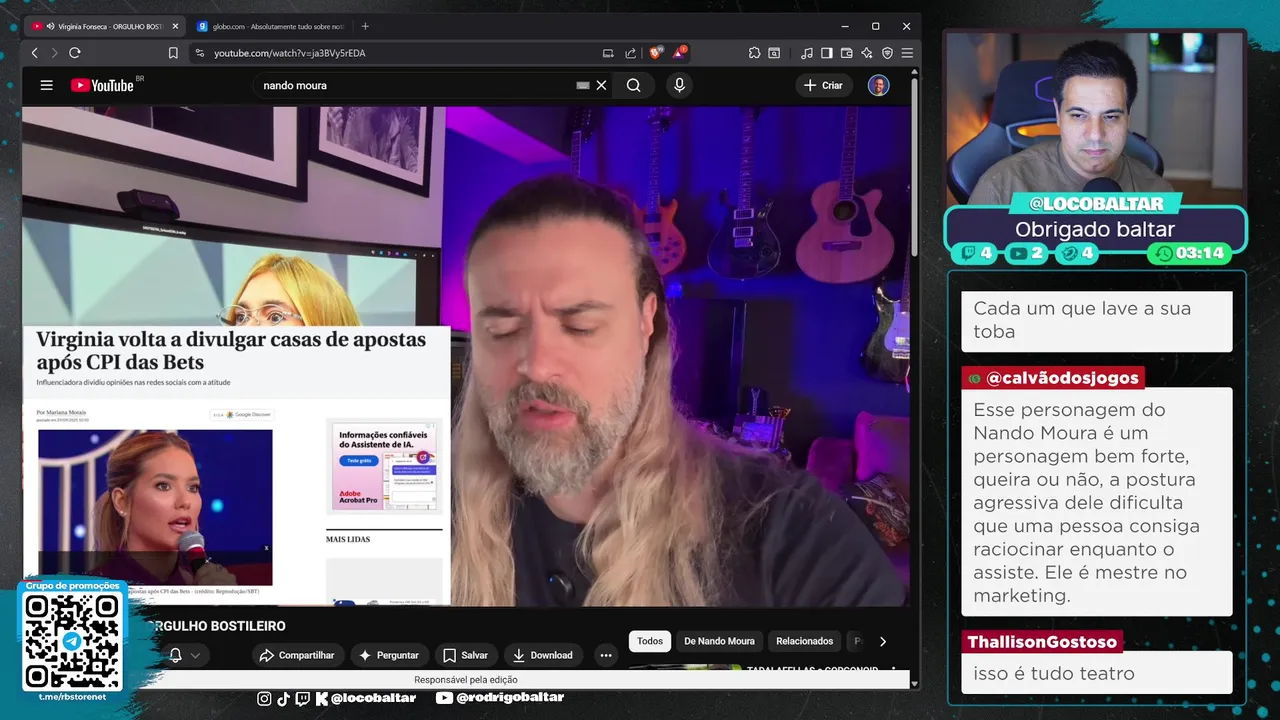Image resolution: width=1280 pixels, height=720 pixels.
Task: Open the browser extensions puzzle icon
Action: tap(754, 53)
